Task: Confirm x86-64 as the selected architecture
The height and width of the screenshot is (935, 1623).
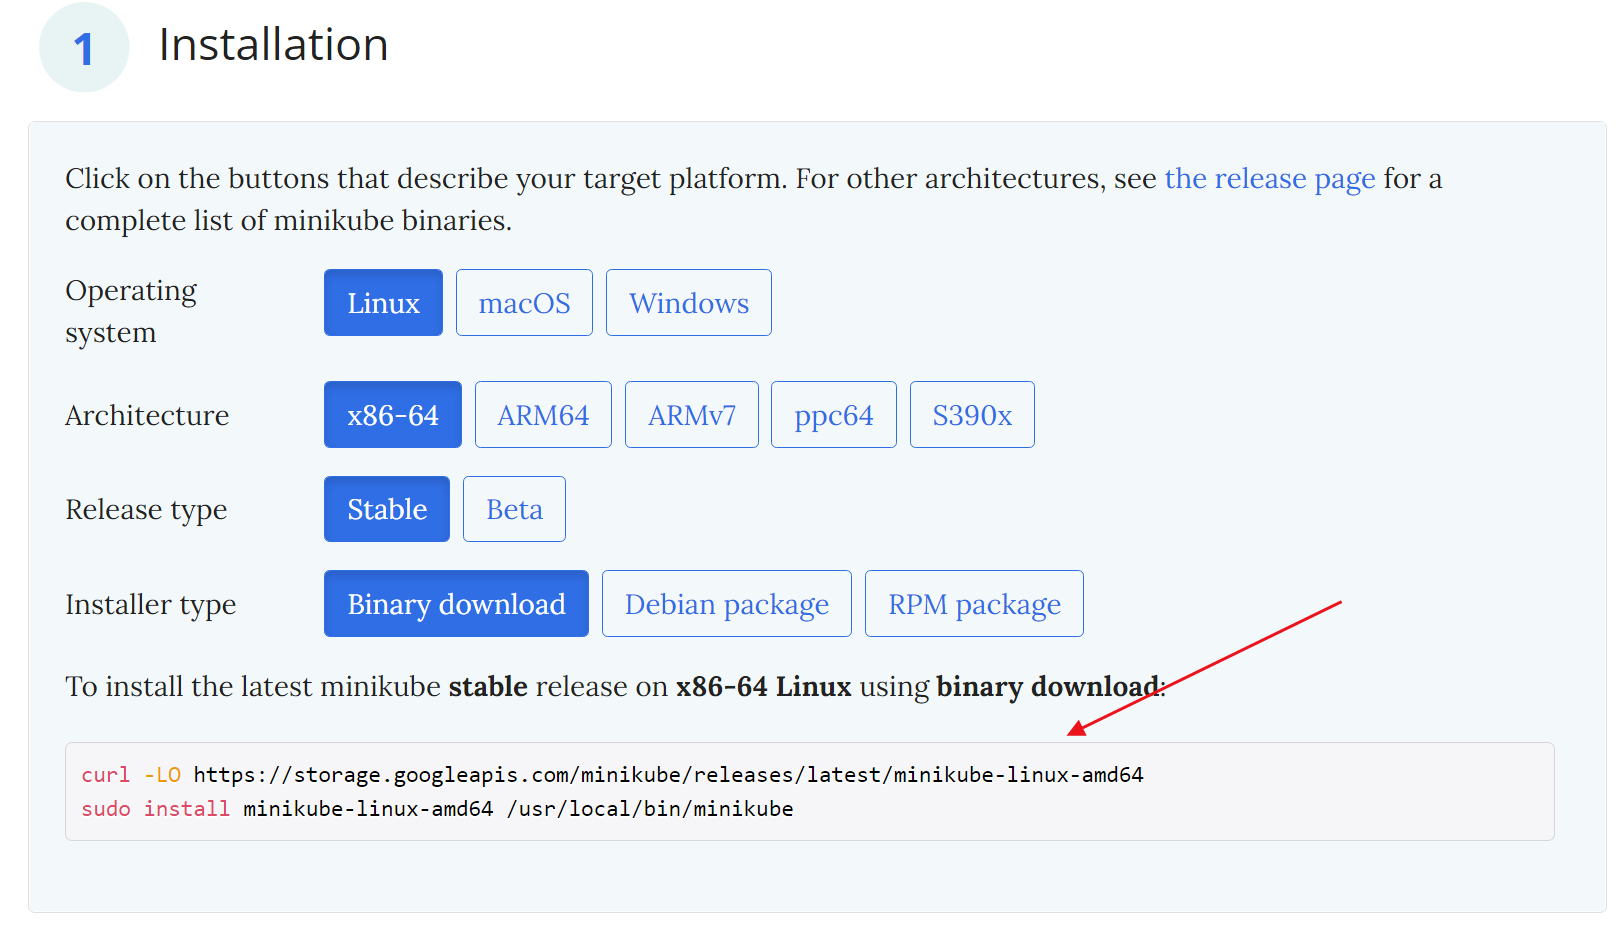Action: 392,414
